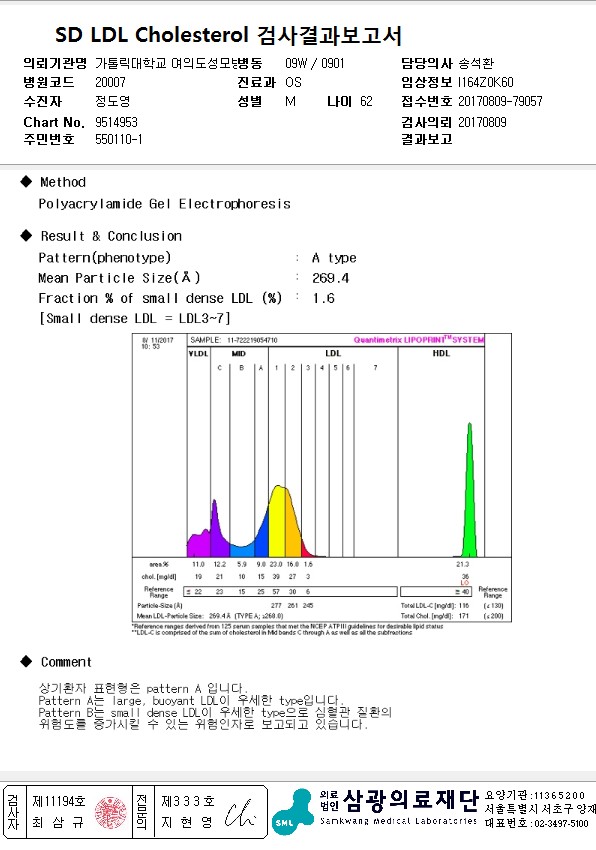Select sex value M
This screenshot has width=596, height=850.
[x=291, y=101]
